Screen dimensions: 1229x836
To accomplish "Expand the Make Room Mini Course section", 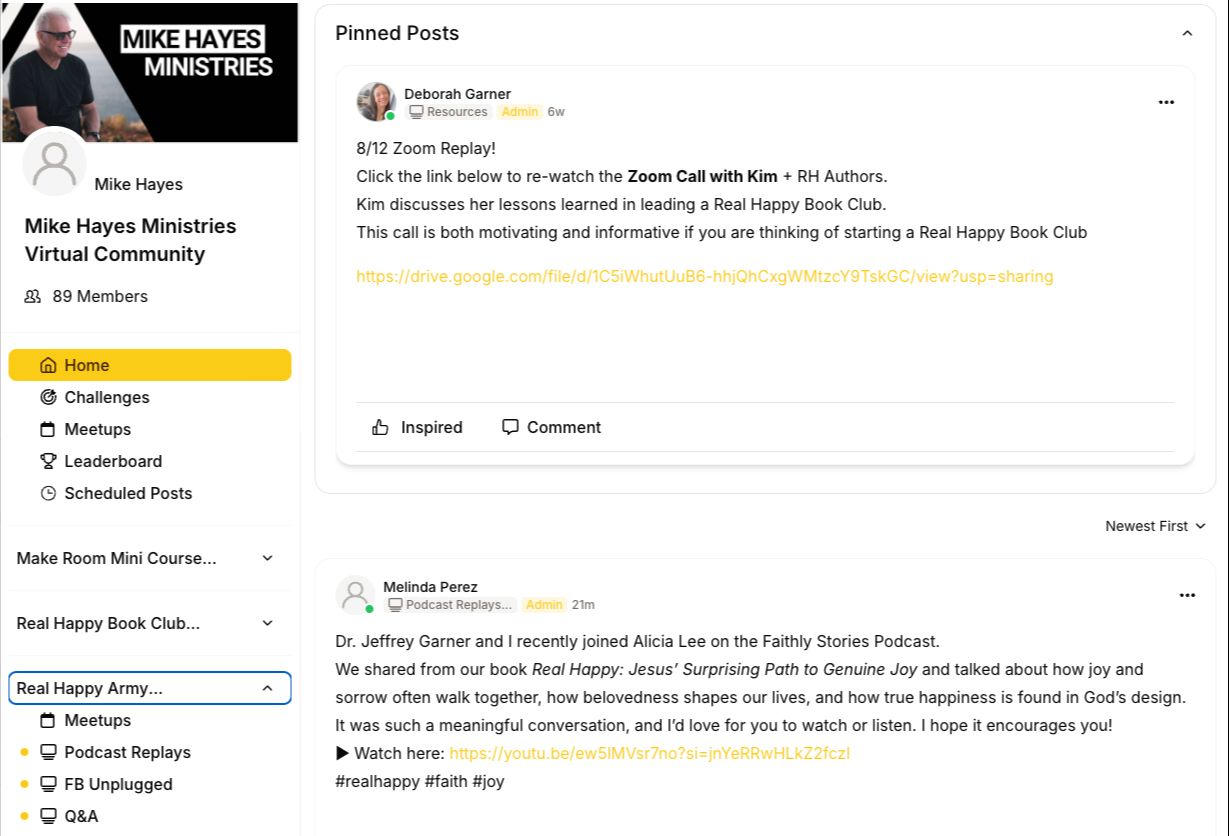I will coord(267,558).
